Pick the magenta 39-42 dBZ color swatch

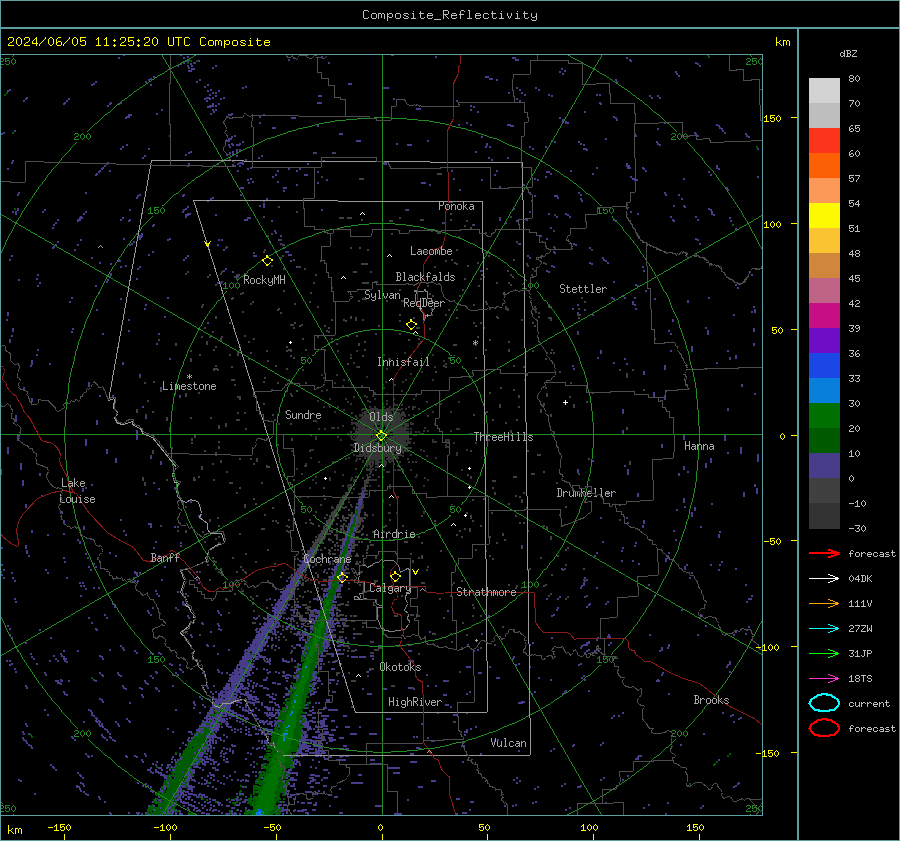(x=824, y=316)
